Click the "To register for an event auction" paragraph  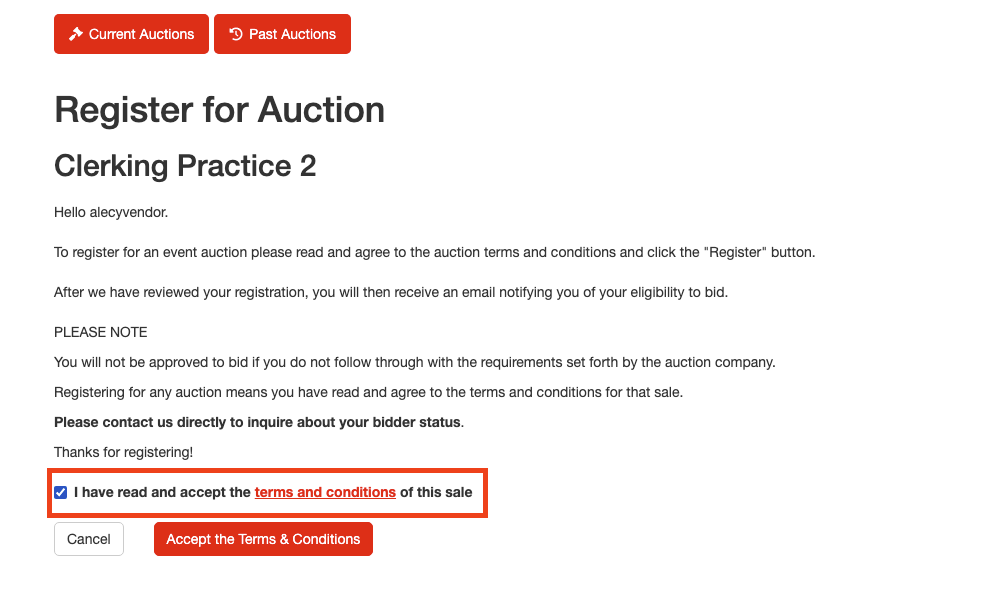[435, 252]
